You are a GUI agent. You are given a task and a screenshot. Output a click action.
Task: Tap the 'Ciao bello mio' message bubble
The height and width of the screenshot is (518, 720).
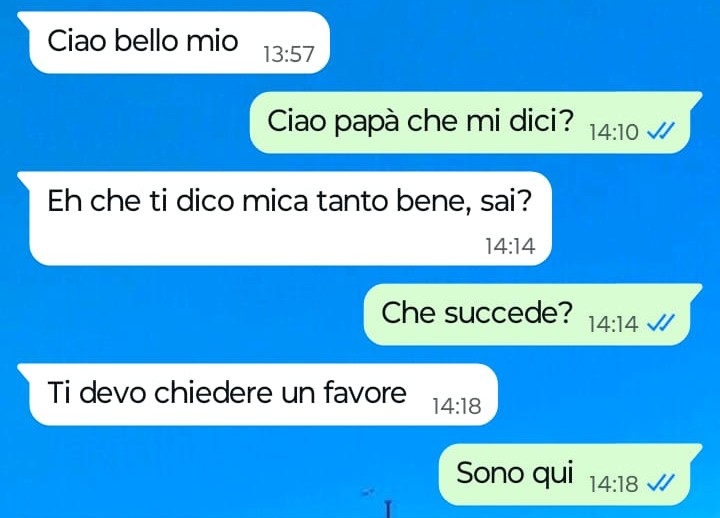[174, 42]
